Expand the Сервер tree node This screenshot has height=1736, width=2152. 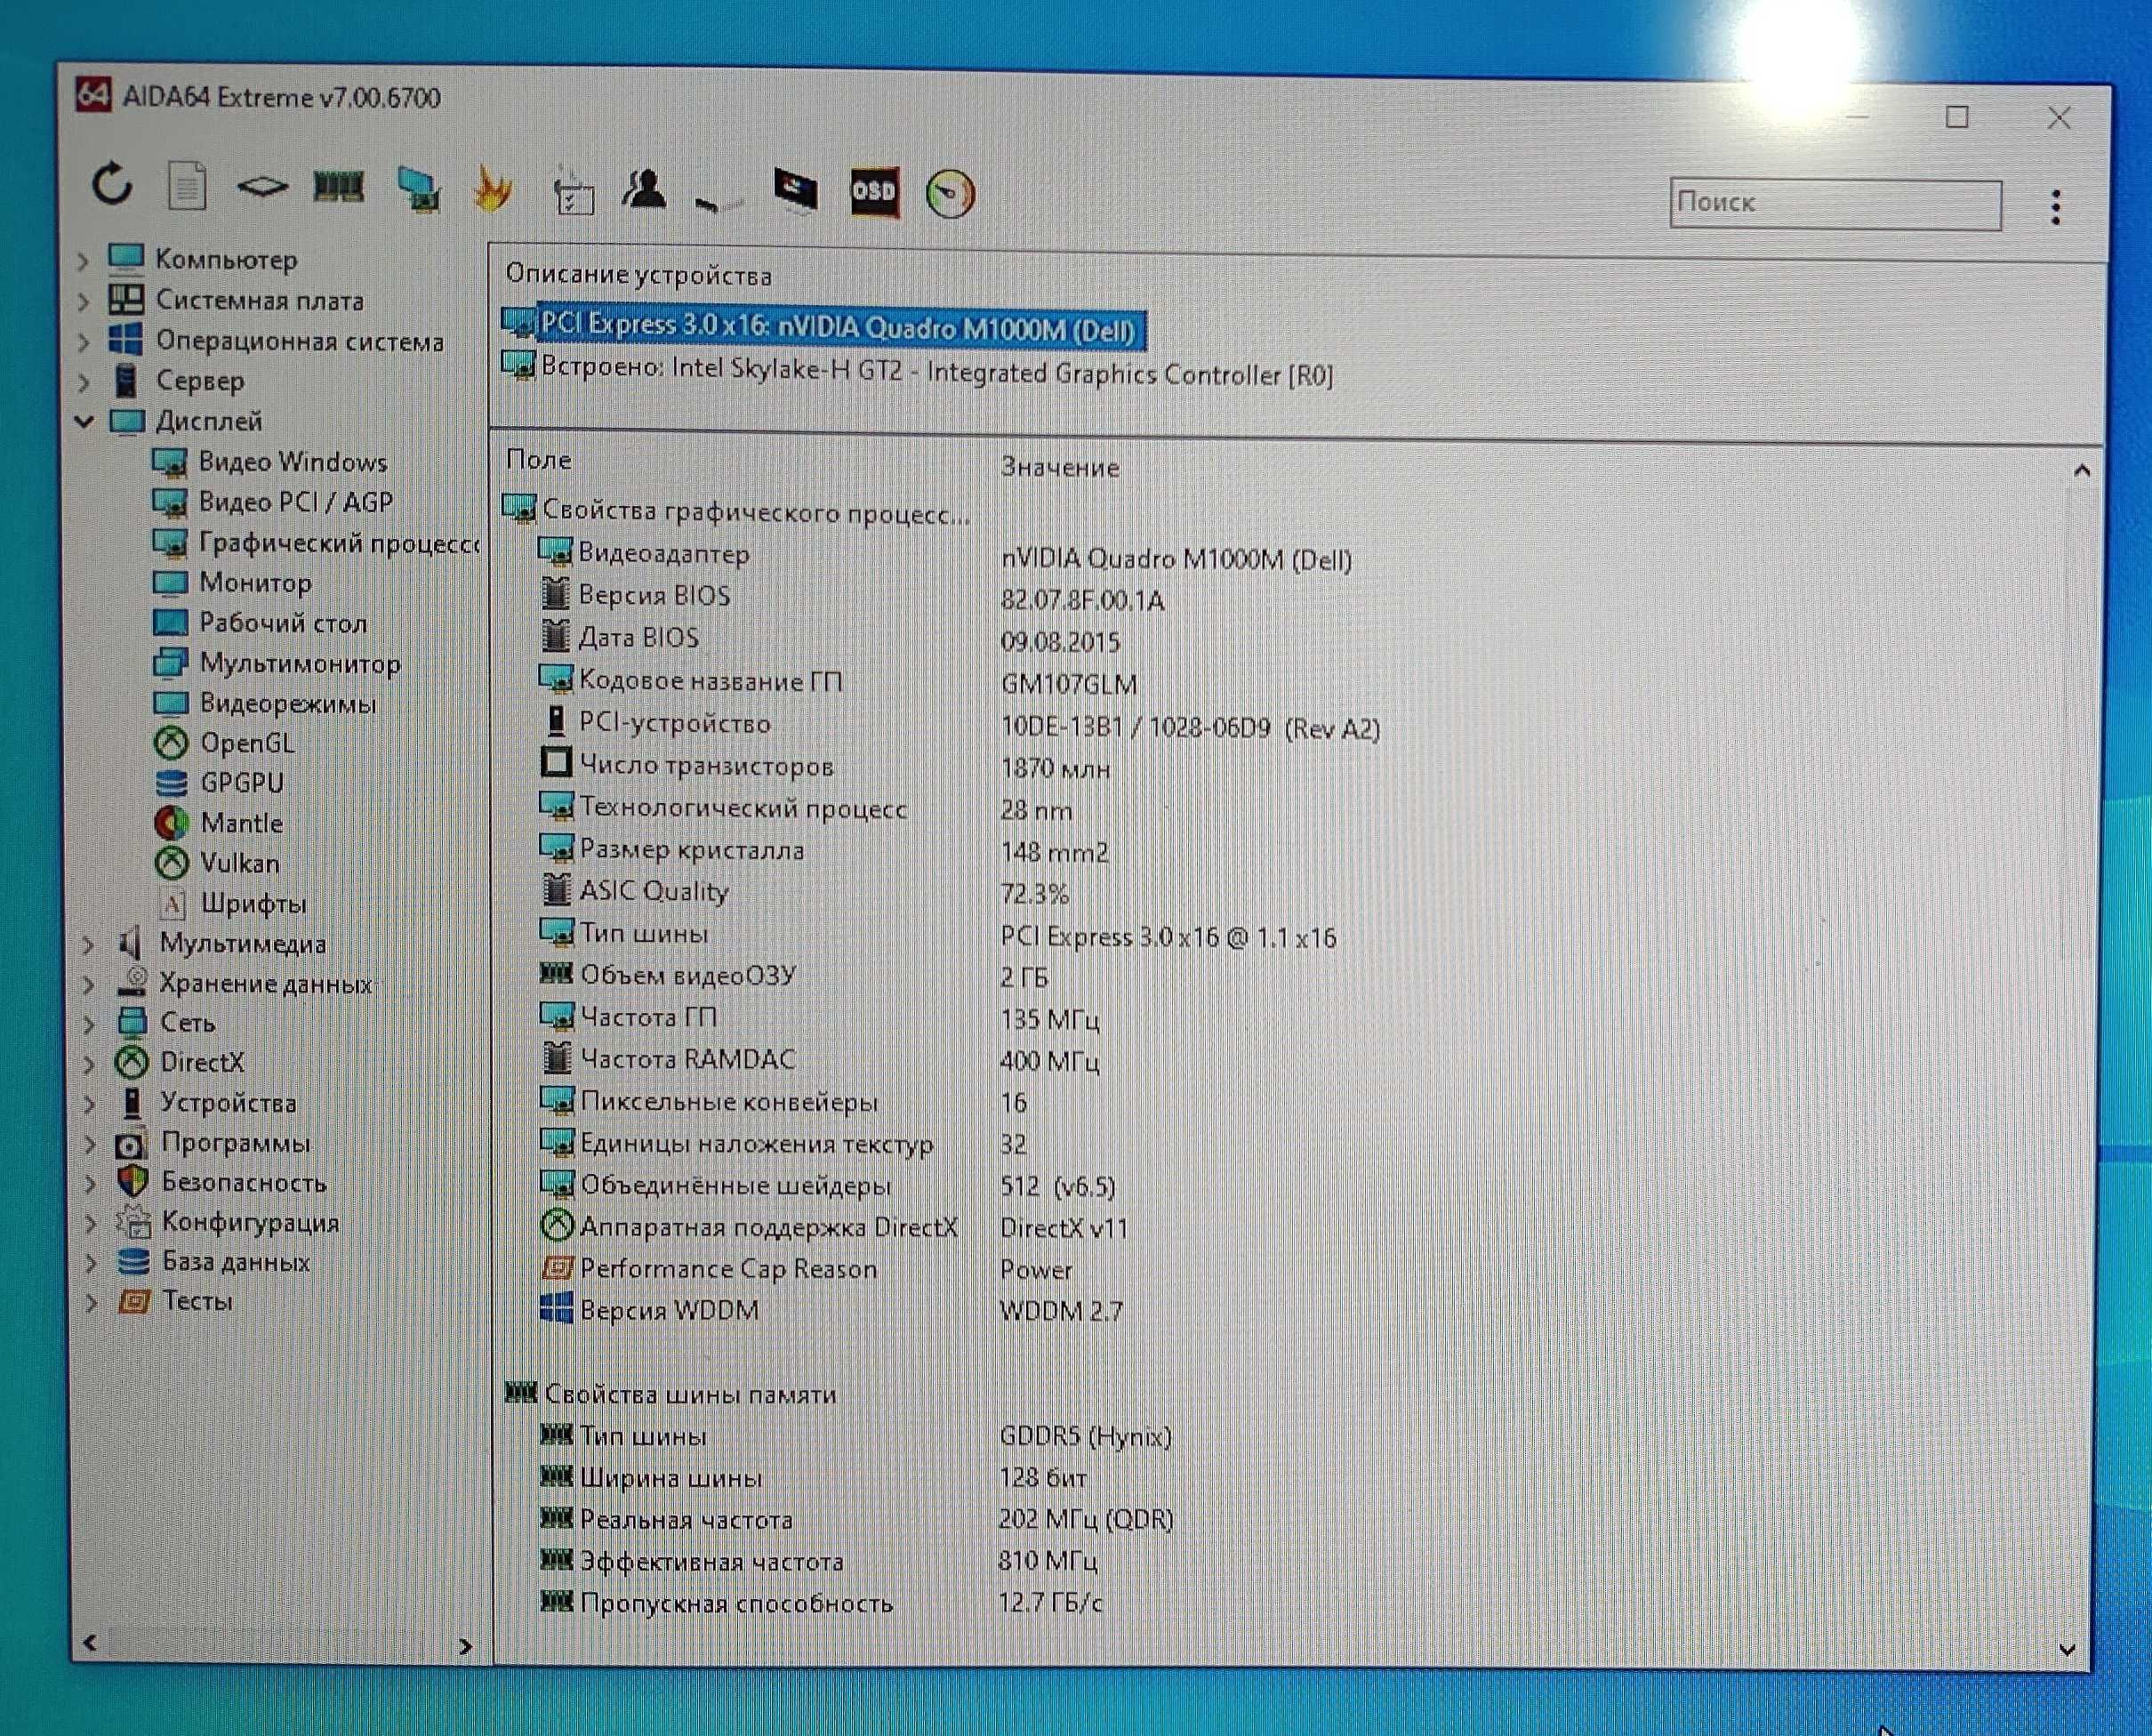84,382
